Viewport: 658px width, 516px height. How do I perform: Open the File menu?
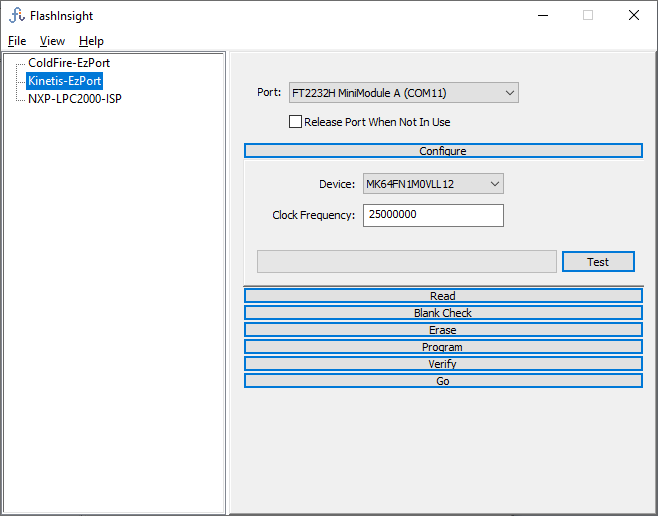coord(17,41)
